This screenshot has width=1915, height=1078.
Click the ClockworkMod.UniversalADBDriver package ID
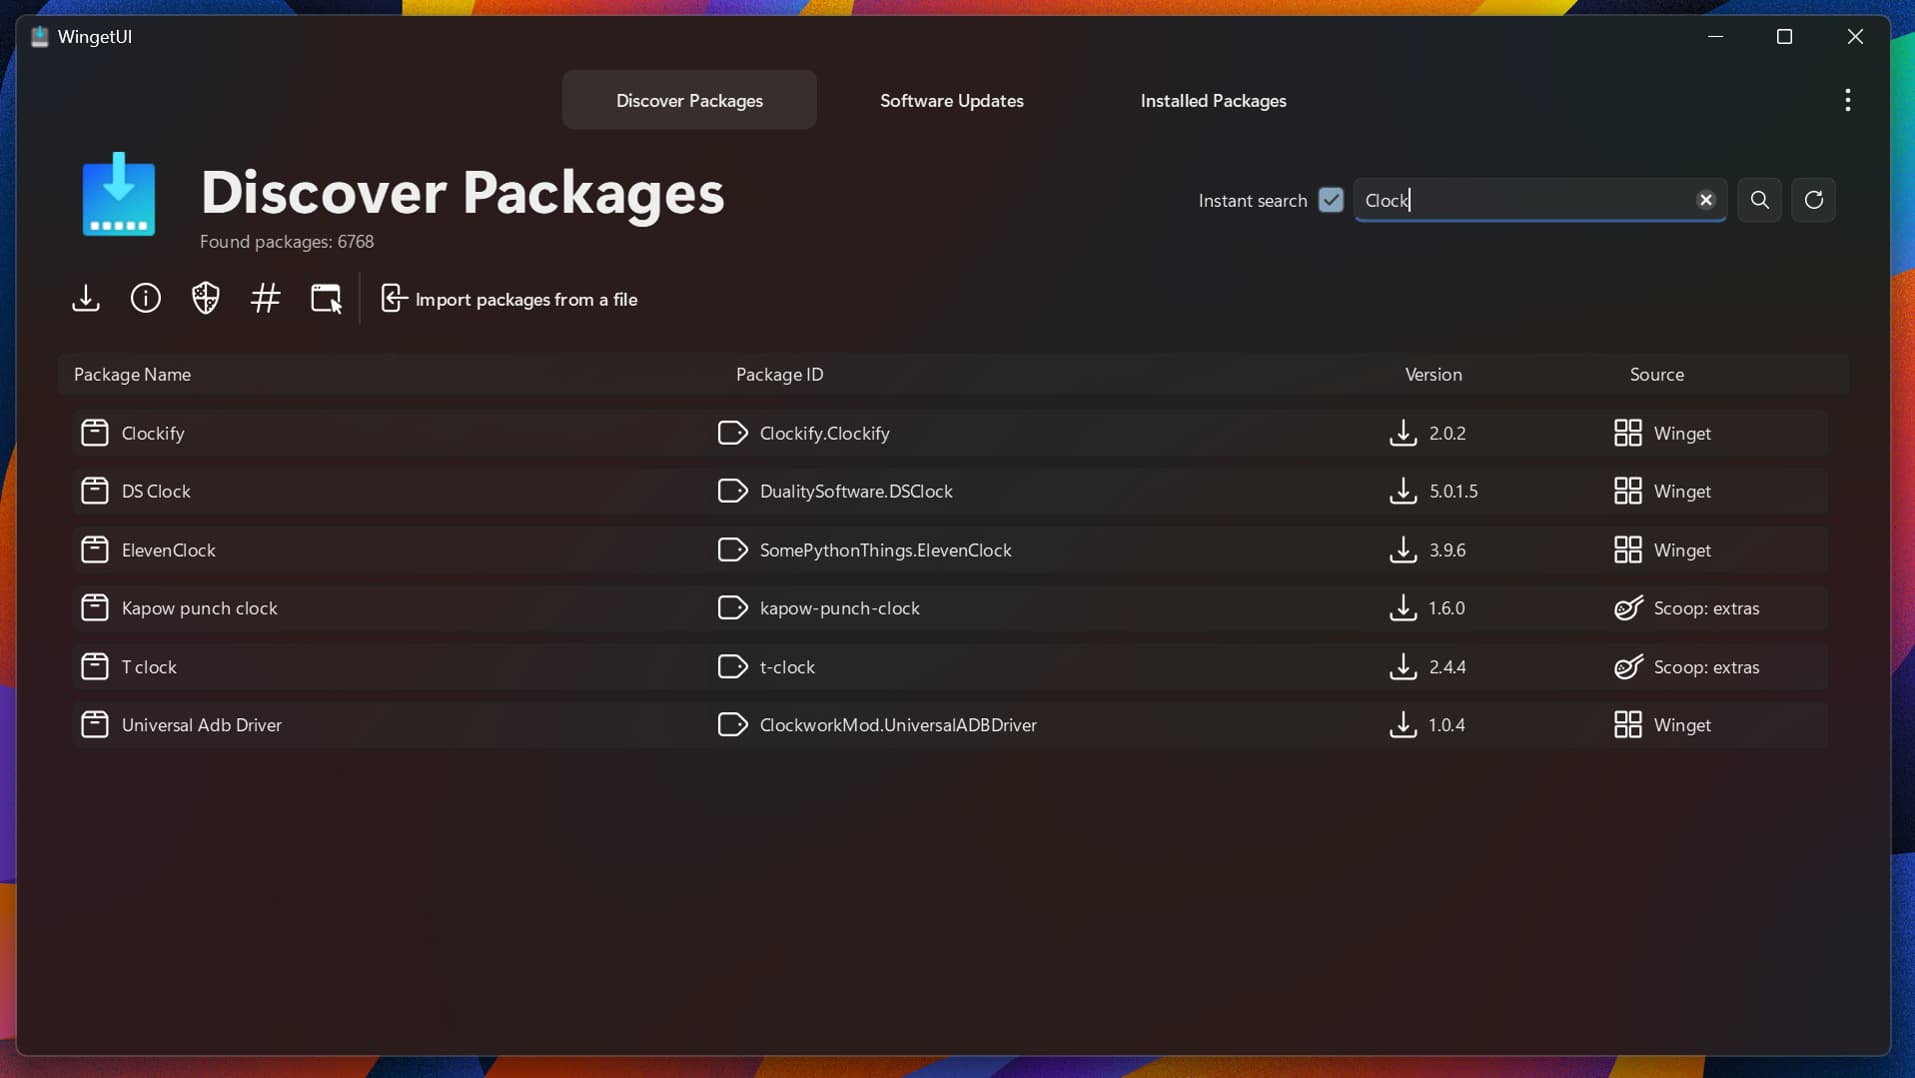(898, 725)
